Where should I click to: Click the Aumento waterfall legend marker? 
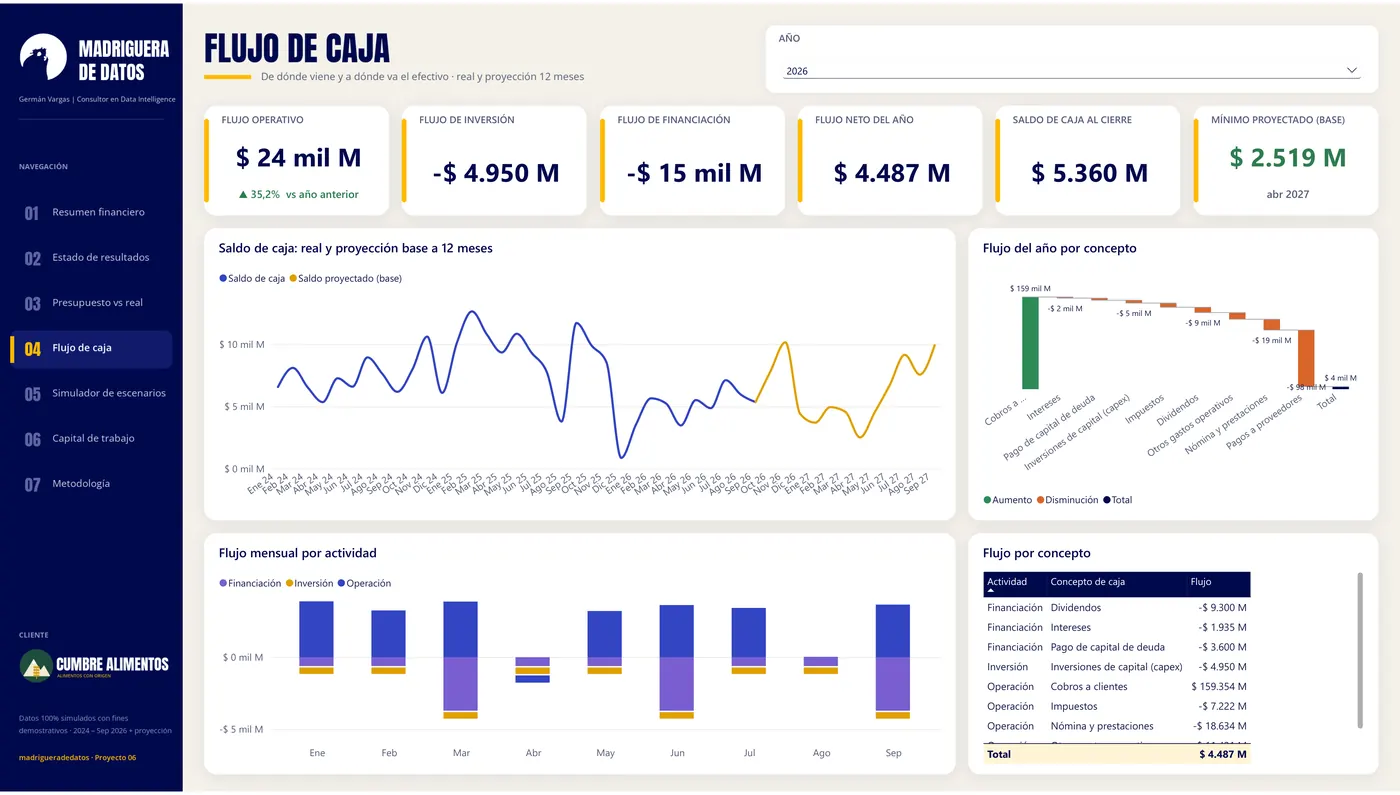[987, 500]
